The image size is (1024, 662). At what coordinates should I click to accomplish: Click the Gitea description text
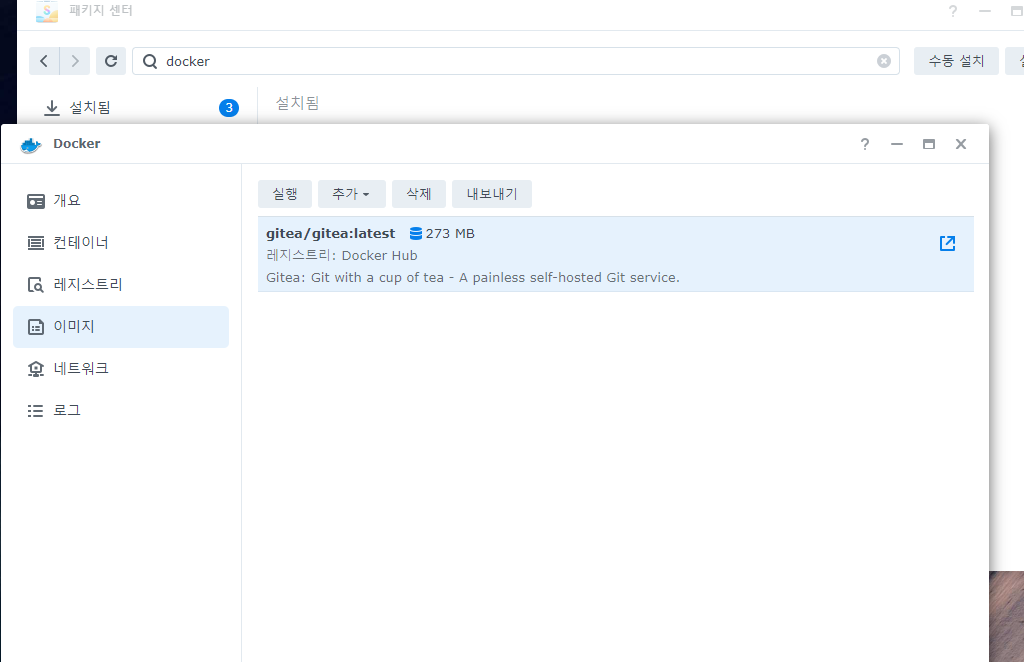pos(473,277)
